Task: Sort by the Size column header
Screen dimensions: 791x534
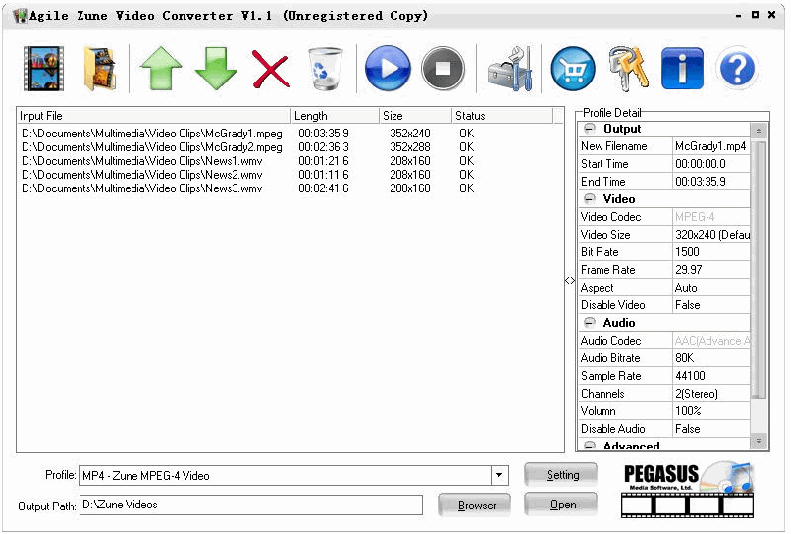Action: (x=415, y=116)
